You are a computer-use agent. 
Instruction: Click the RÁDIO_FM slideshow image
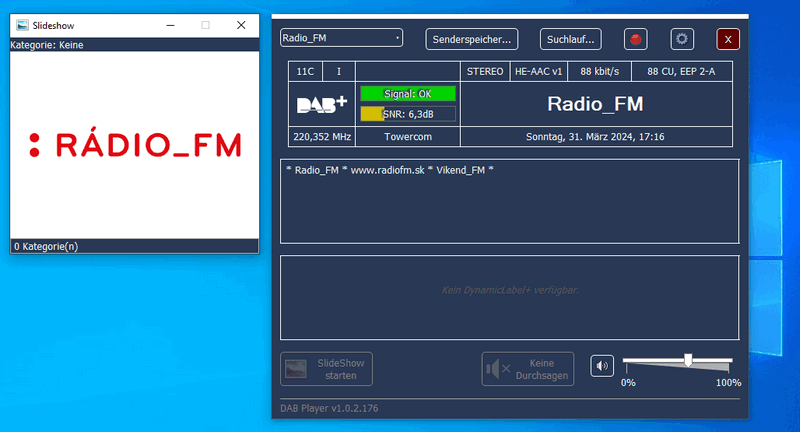coord(135,145)
